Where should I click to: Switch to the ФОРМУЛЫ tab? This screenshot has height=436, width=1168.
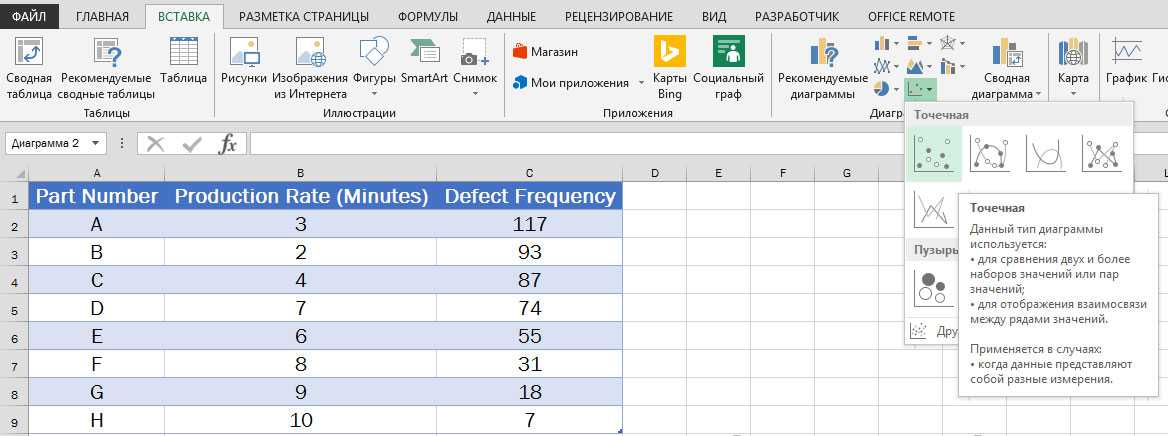point(427,17)
